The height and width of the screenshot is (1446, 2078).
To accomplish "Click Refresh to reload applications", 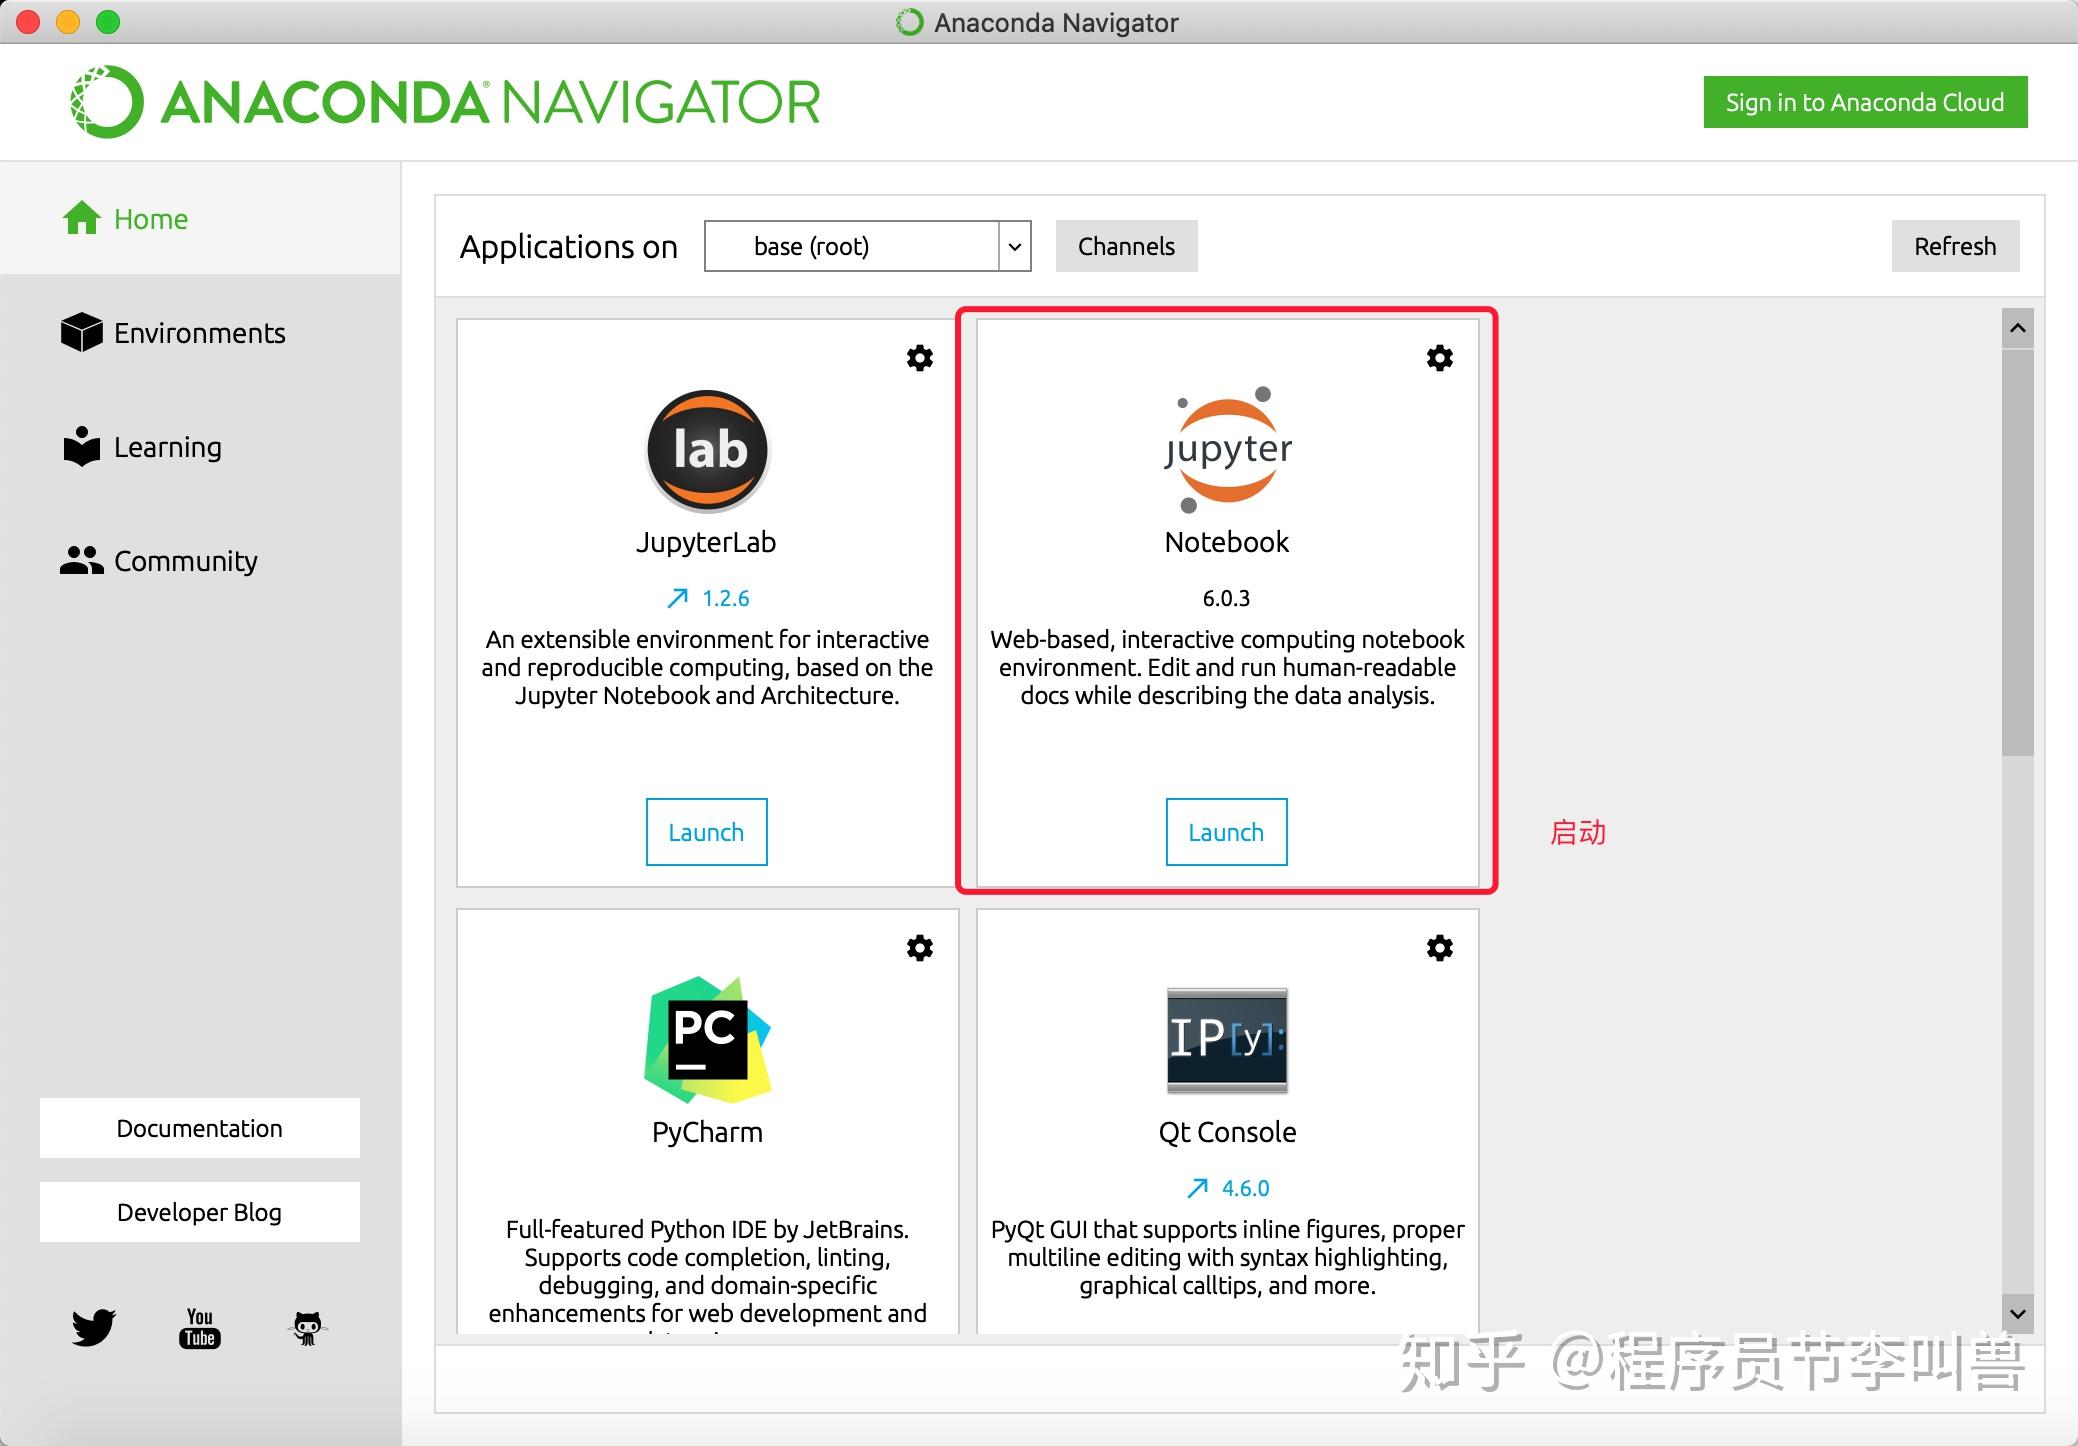I will coord(1955,246).
